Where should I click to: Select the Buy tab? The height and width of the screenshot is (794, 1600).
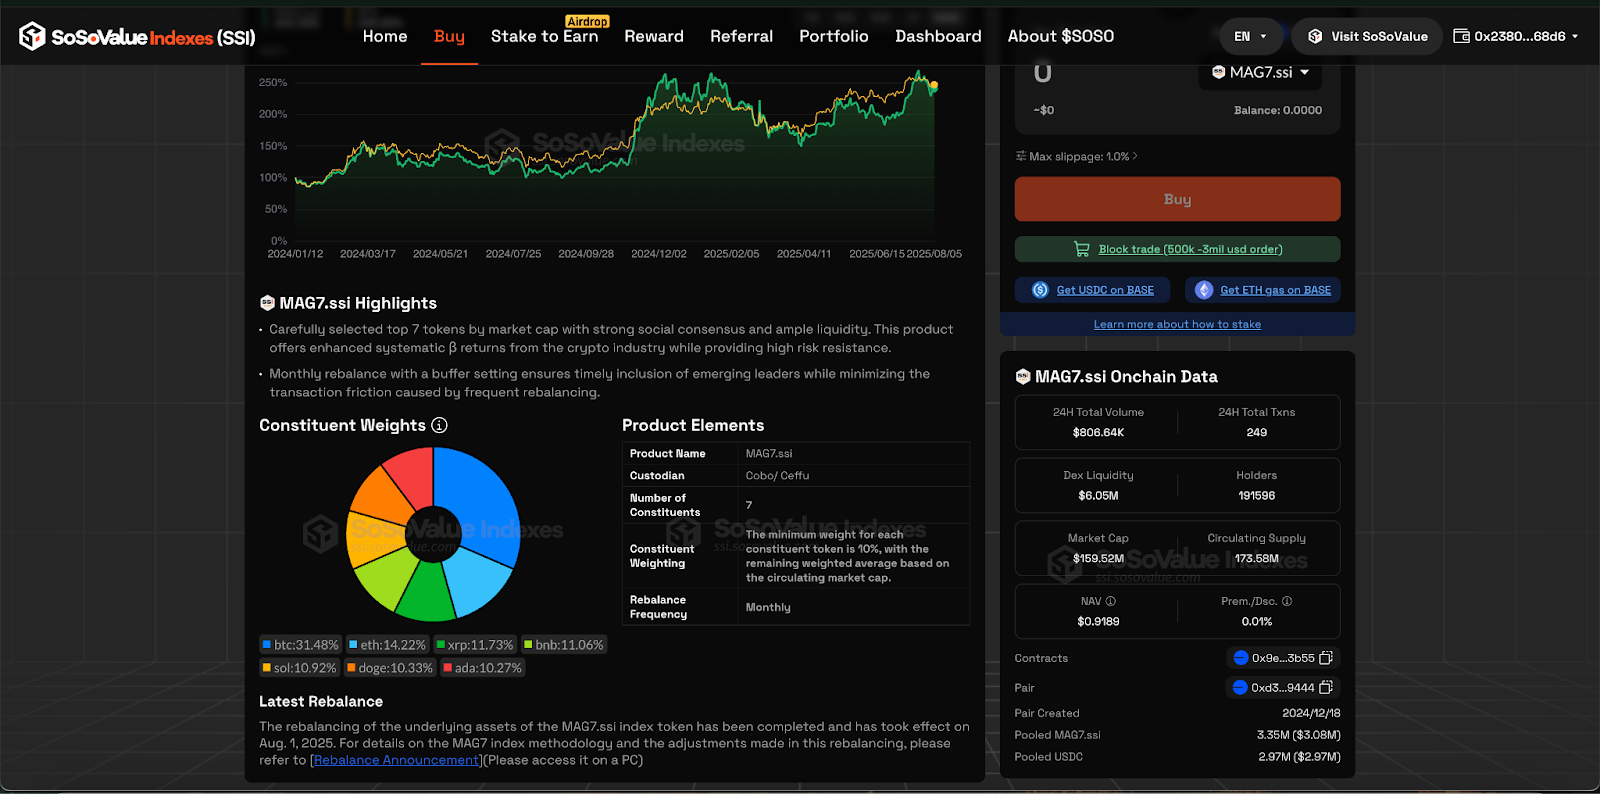click(x=449, y=36)
